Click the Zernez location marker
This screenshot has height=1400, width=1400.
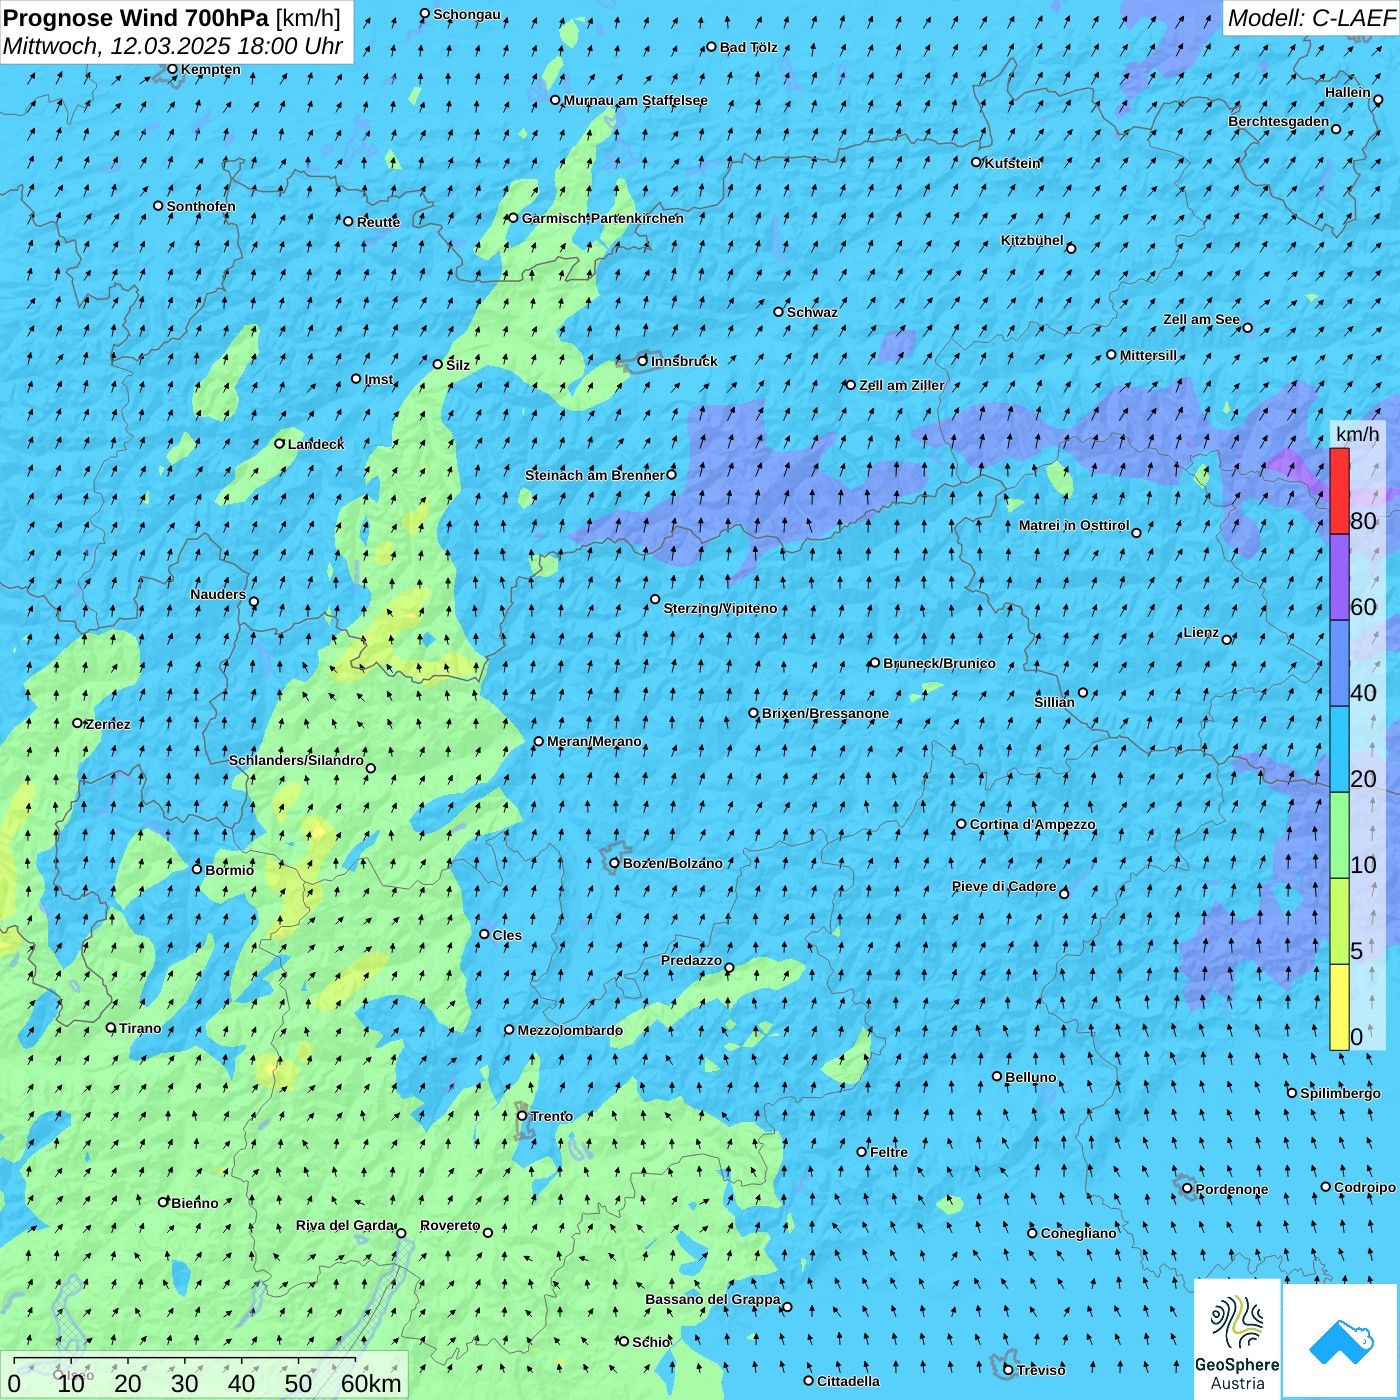[x=77, y=723]
